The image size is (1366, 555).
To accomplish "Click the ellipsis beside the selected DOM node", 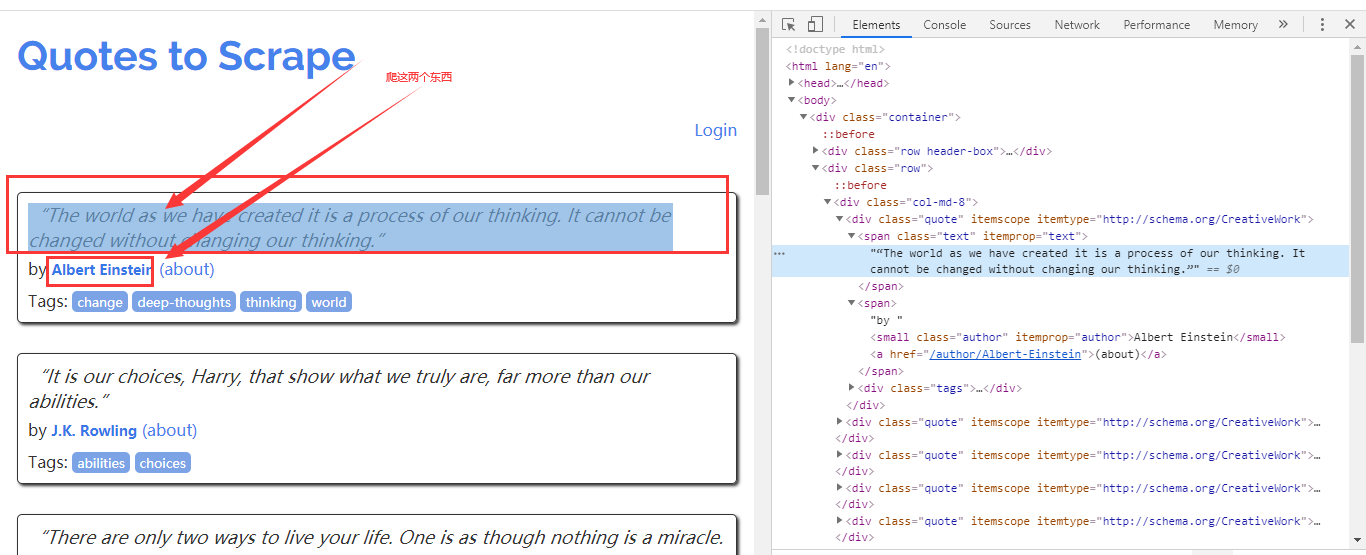I will 780,254.
